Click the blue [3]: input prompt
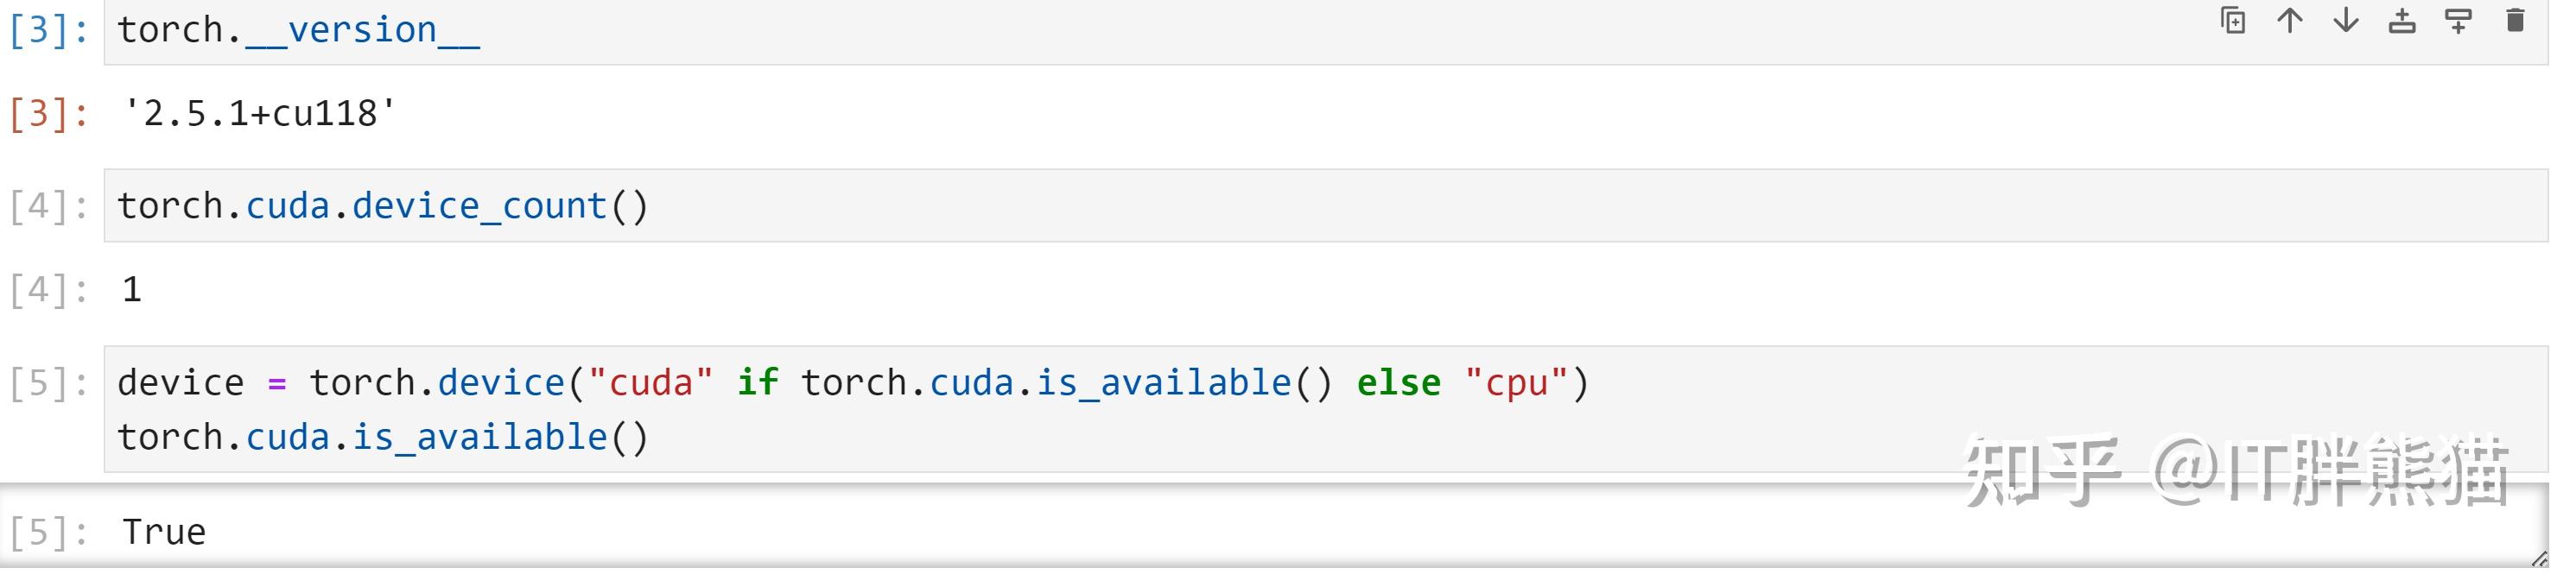Image resolution: width=2576 pixels, height=574 pixels. [48, 31]
